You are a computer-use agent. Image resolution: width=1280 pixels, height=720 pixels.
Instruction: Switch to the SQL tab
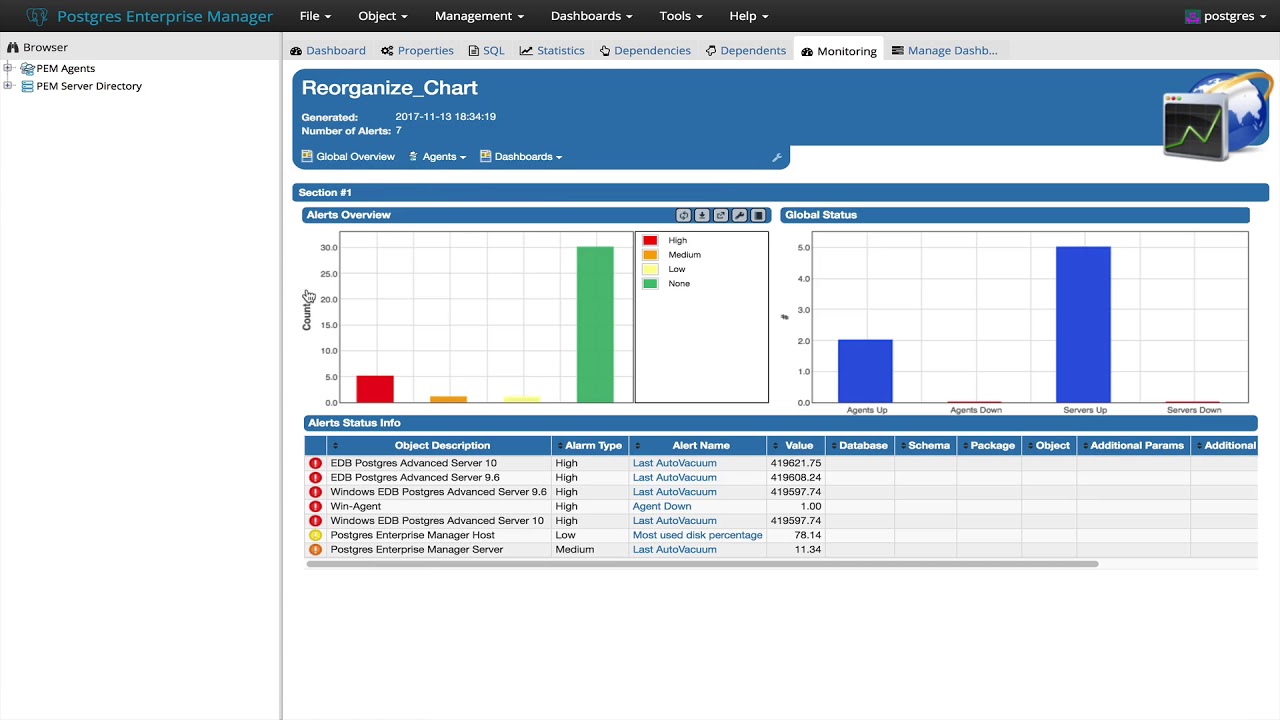click(487, 51)
